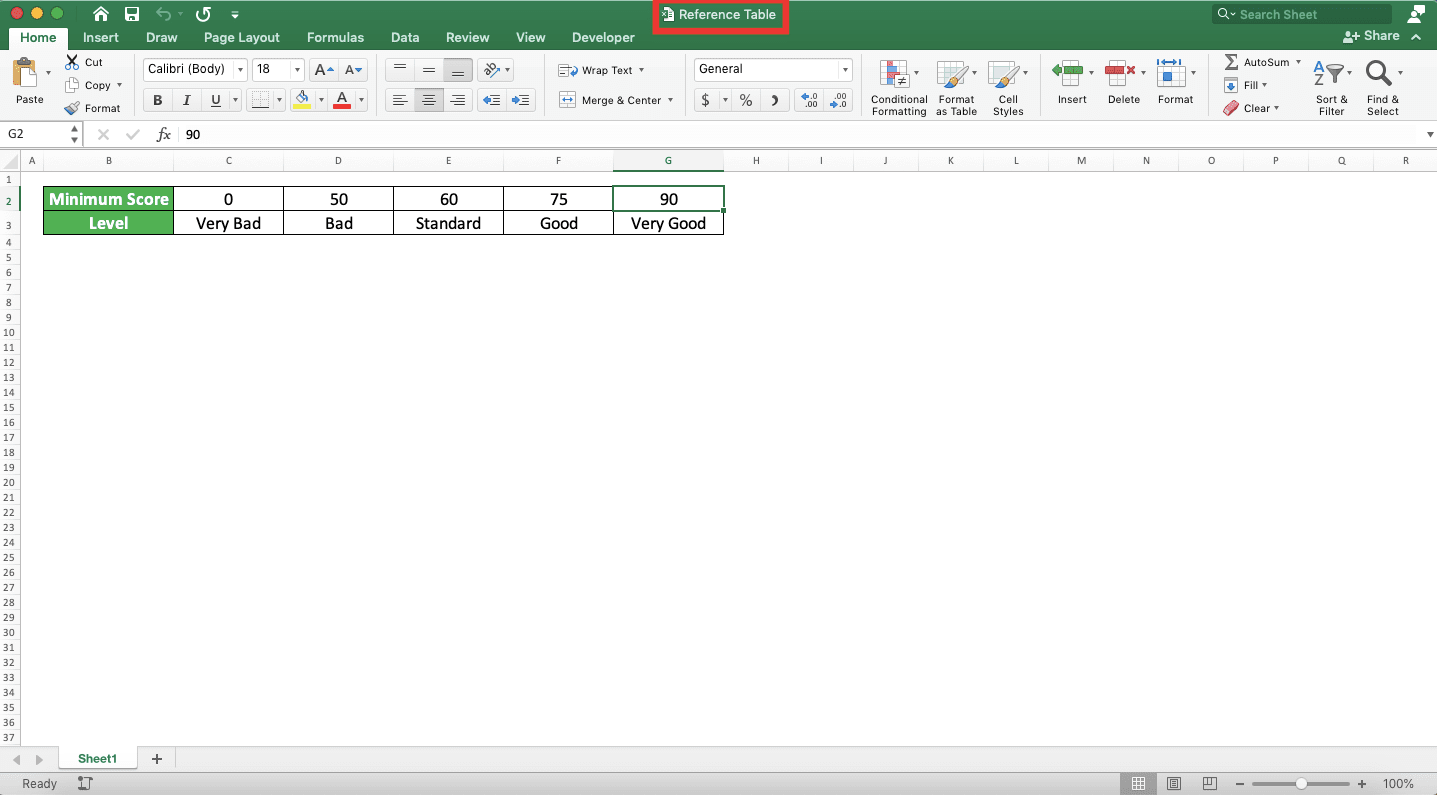This screenshot has width=1437, height=795.
Task: Paste clipboard contents
Action: 30,81
